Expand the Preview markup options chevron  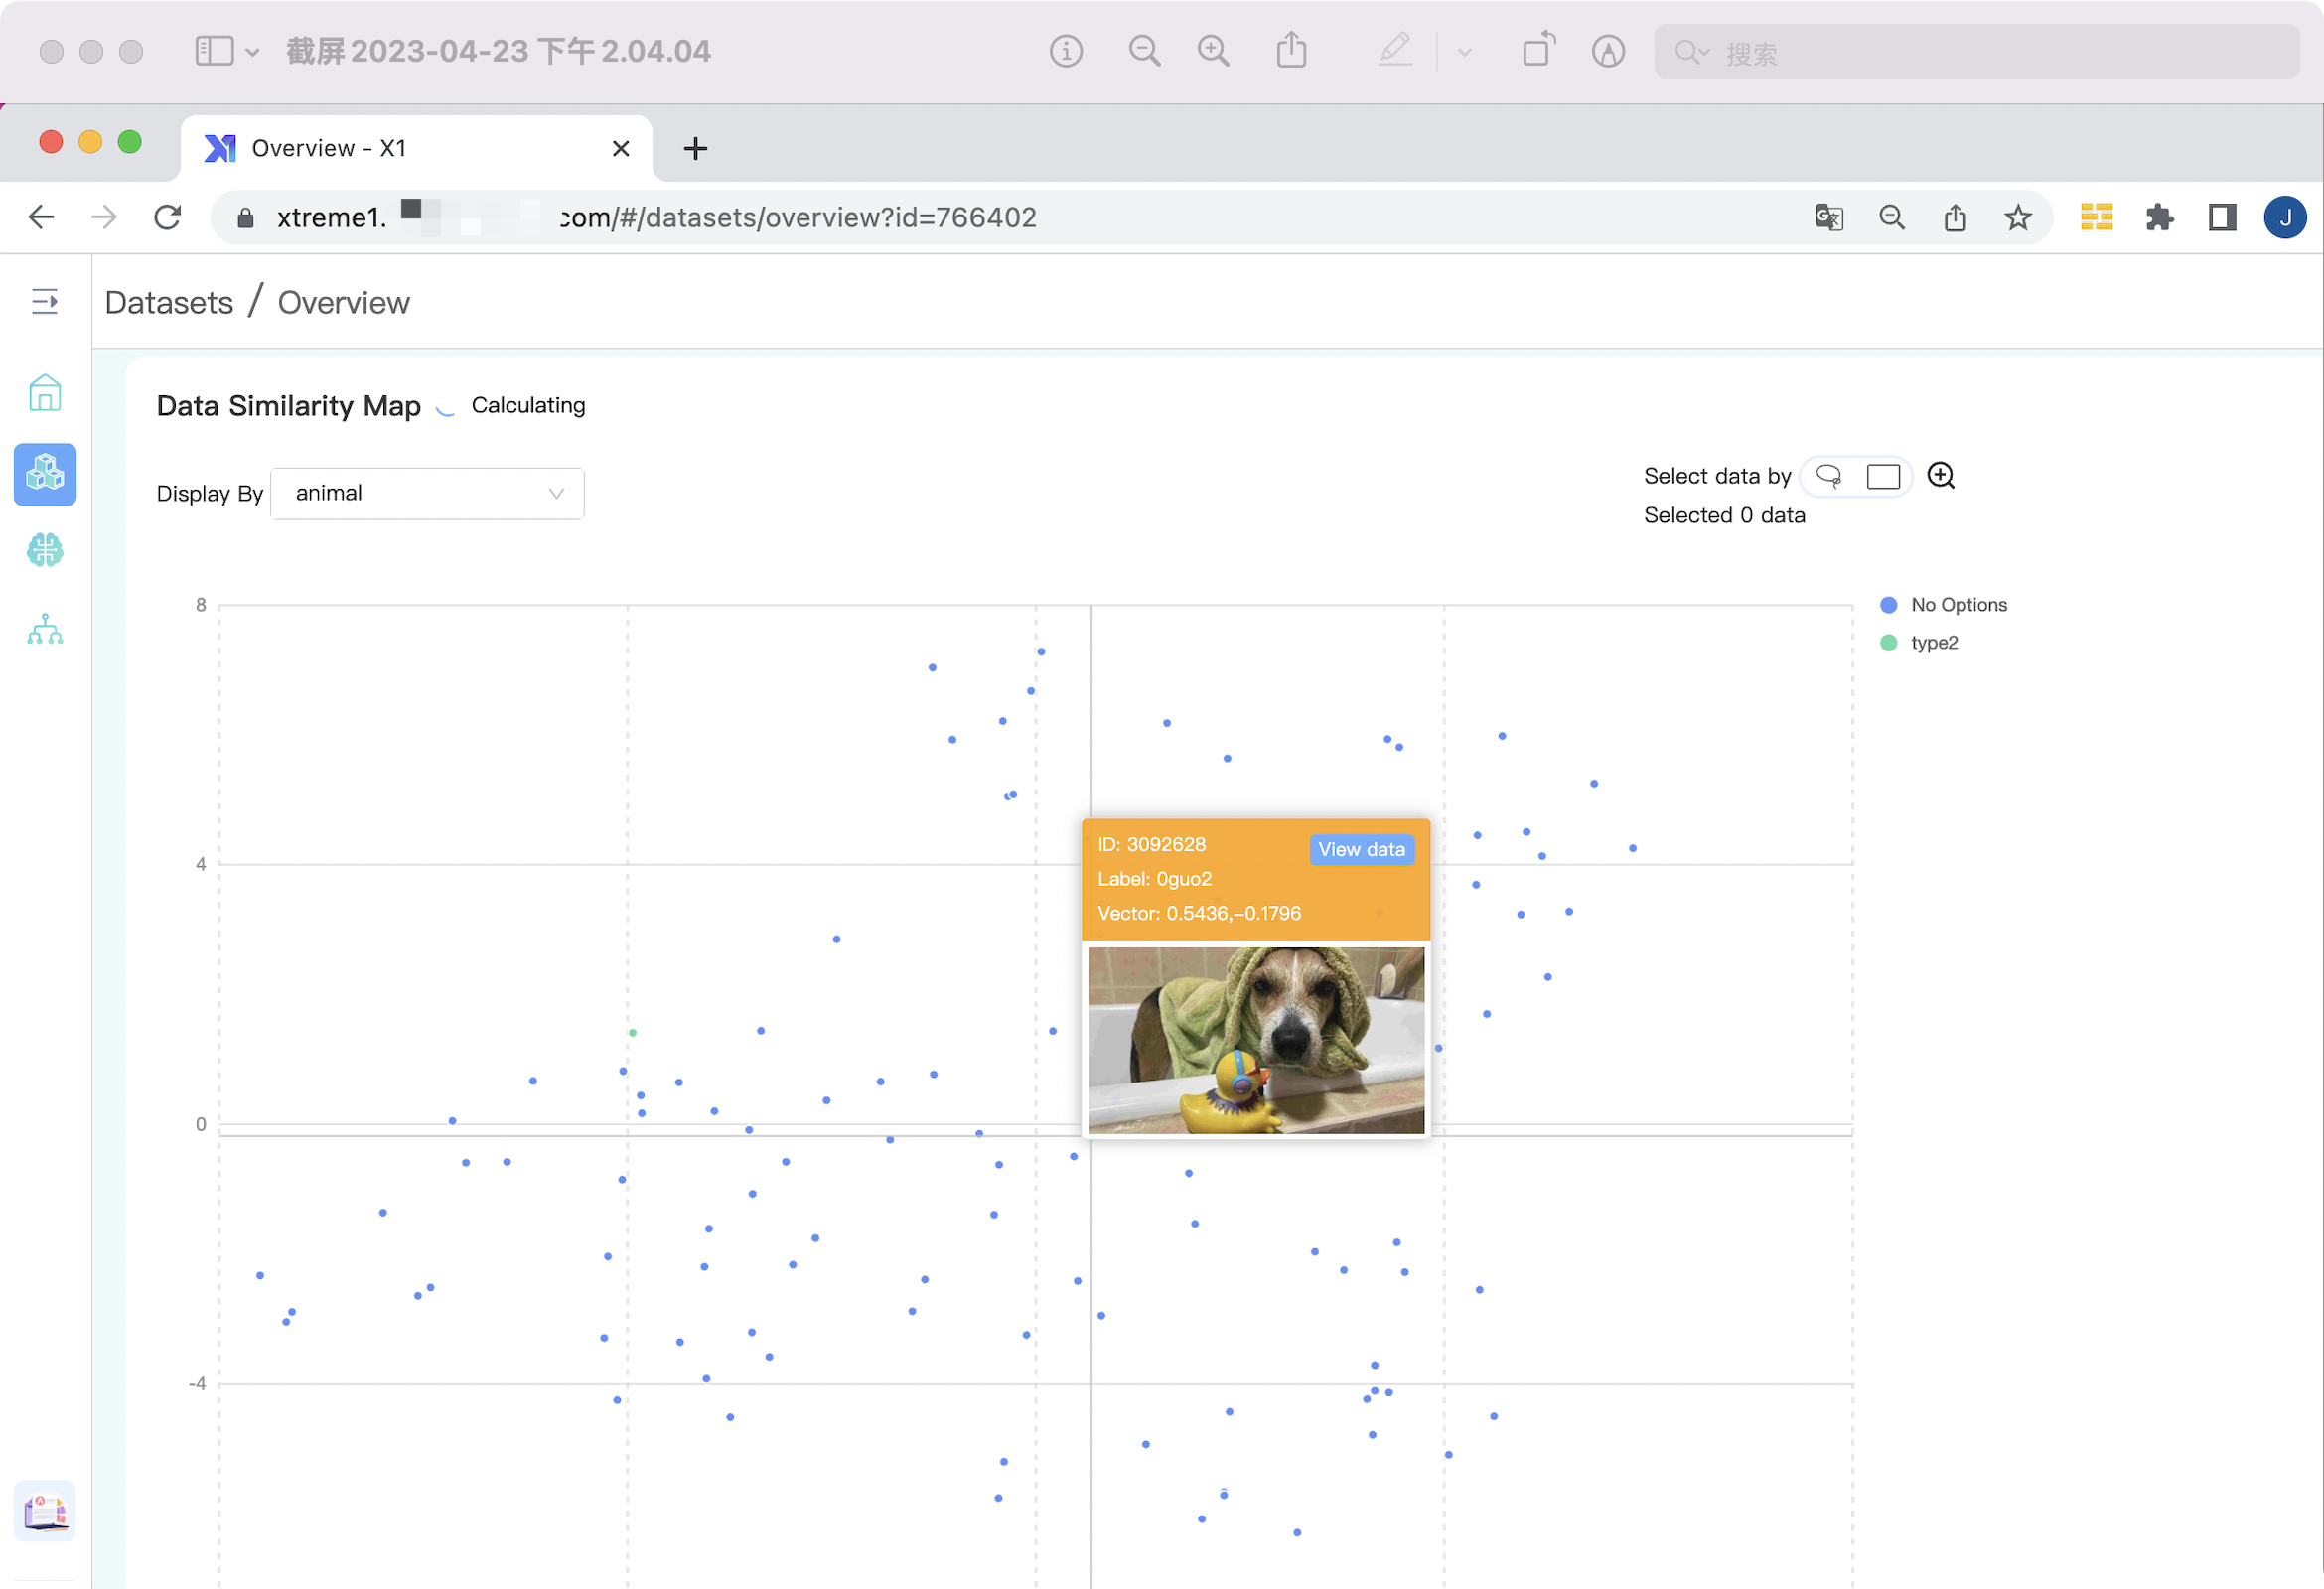point(1464,52)
